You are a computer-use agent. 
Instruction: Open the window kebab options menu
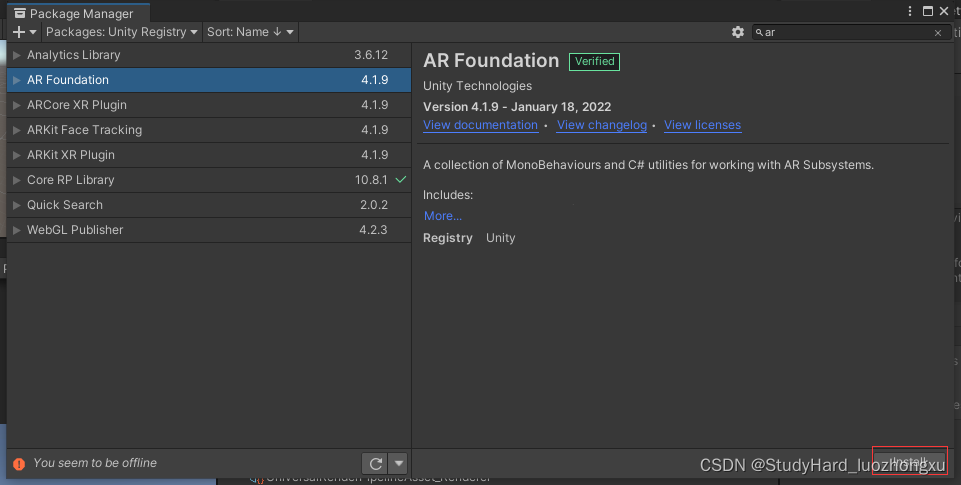910,11
